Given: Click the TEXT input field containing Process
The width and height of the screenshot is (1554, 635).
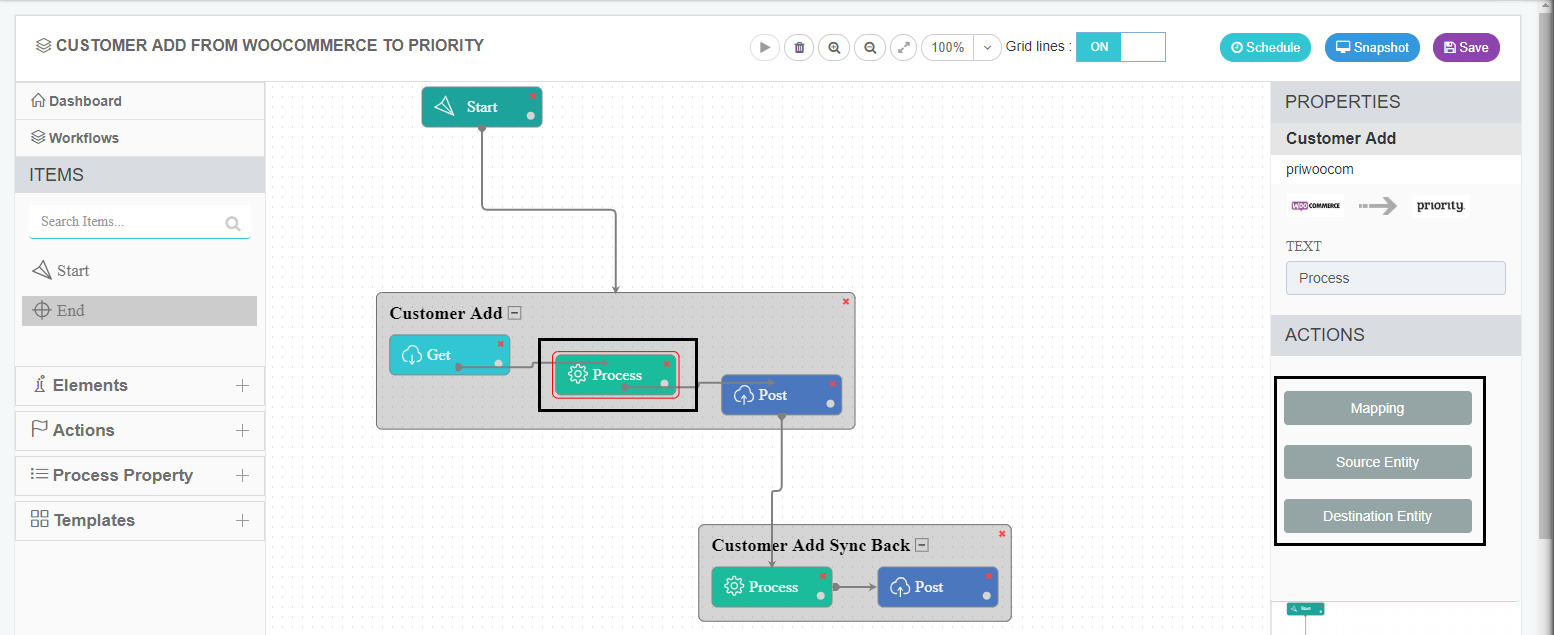Looking at the screenshot, I should tap(1395, 278).
